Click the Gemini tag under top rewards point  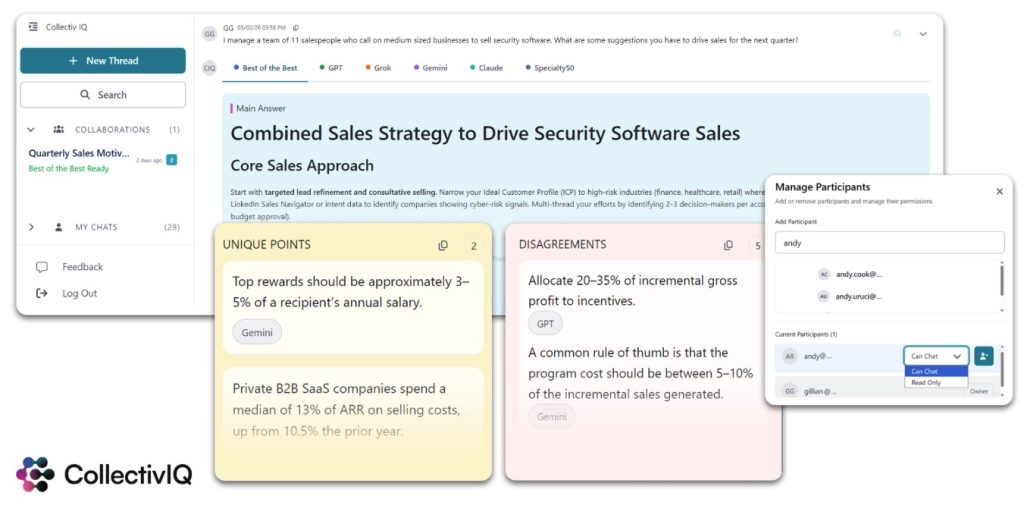257,332
